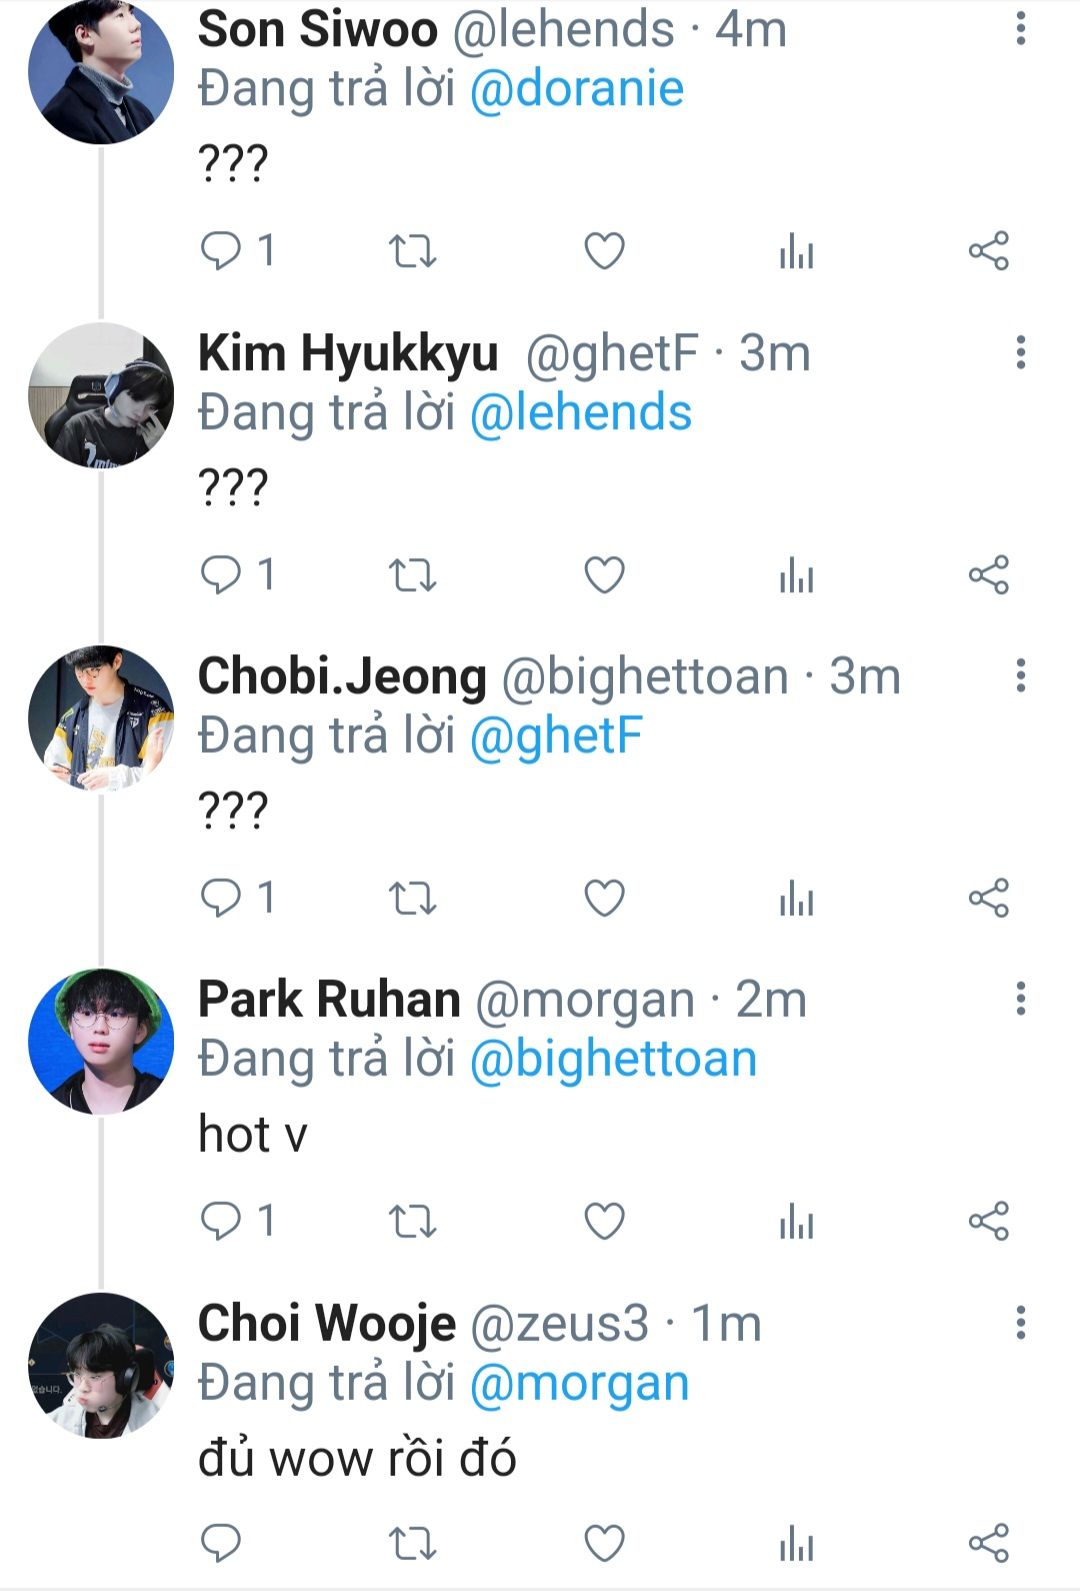Open the @doranie profile mention link
The image size is (1080, 1591).
pos(576,89)
